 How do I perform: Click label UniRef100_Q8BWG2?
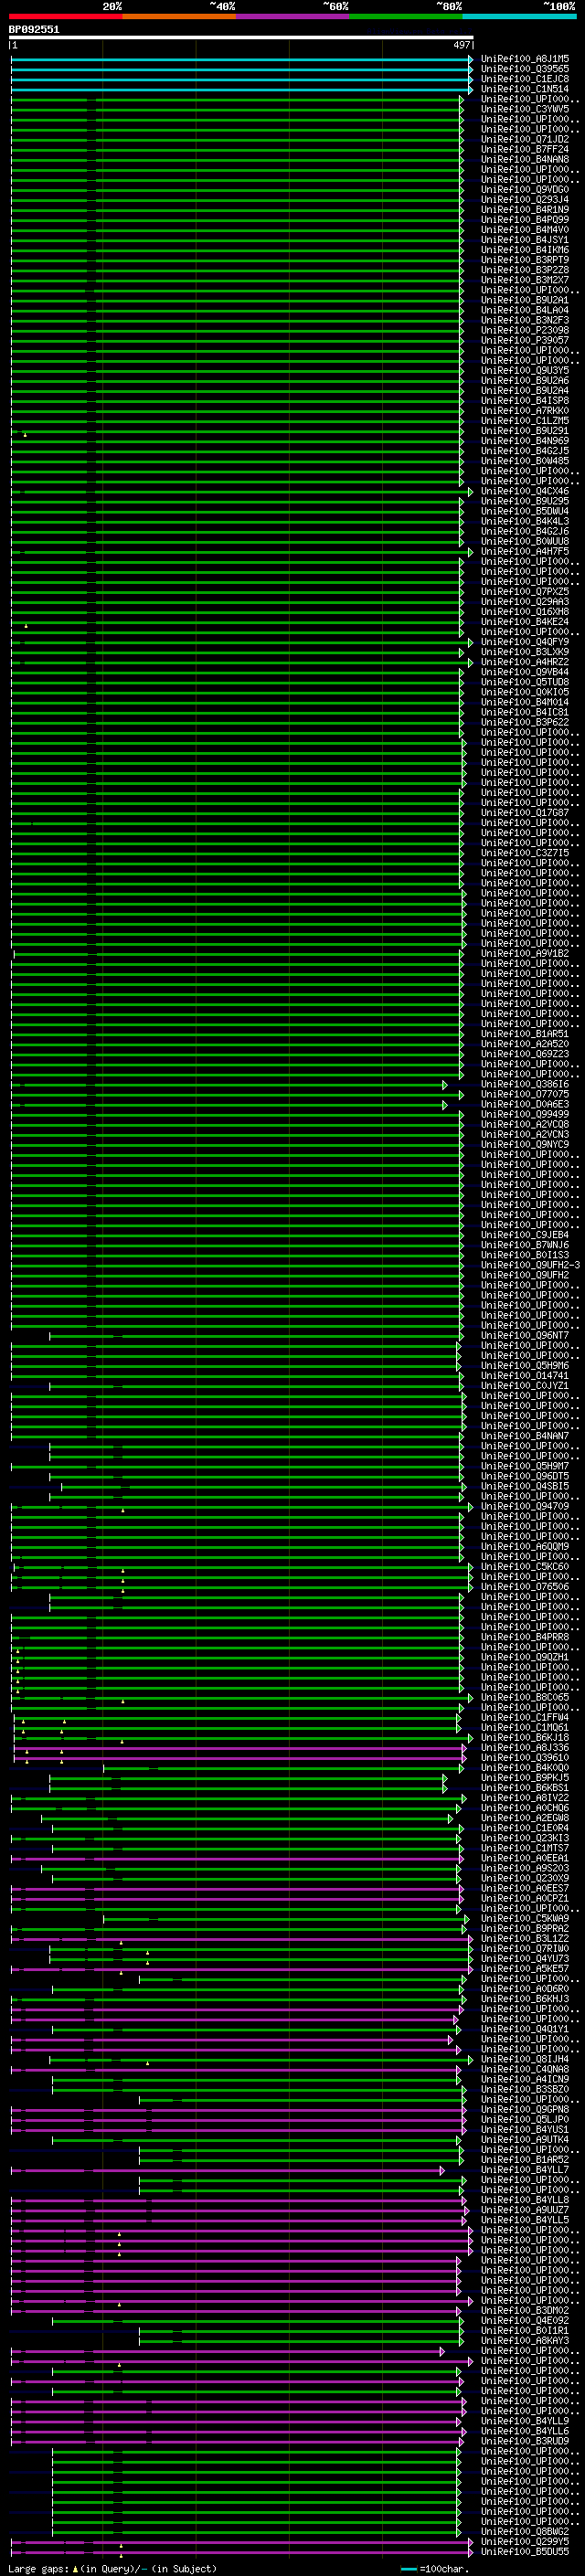point(525,2531)
